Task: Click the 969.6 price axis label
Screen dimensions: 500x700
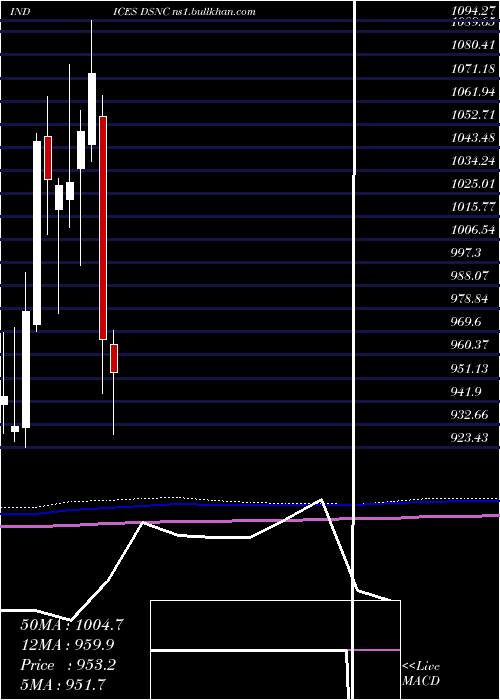Action: pyautogui.click(x=466, y=322)
